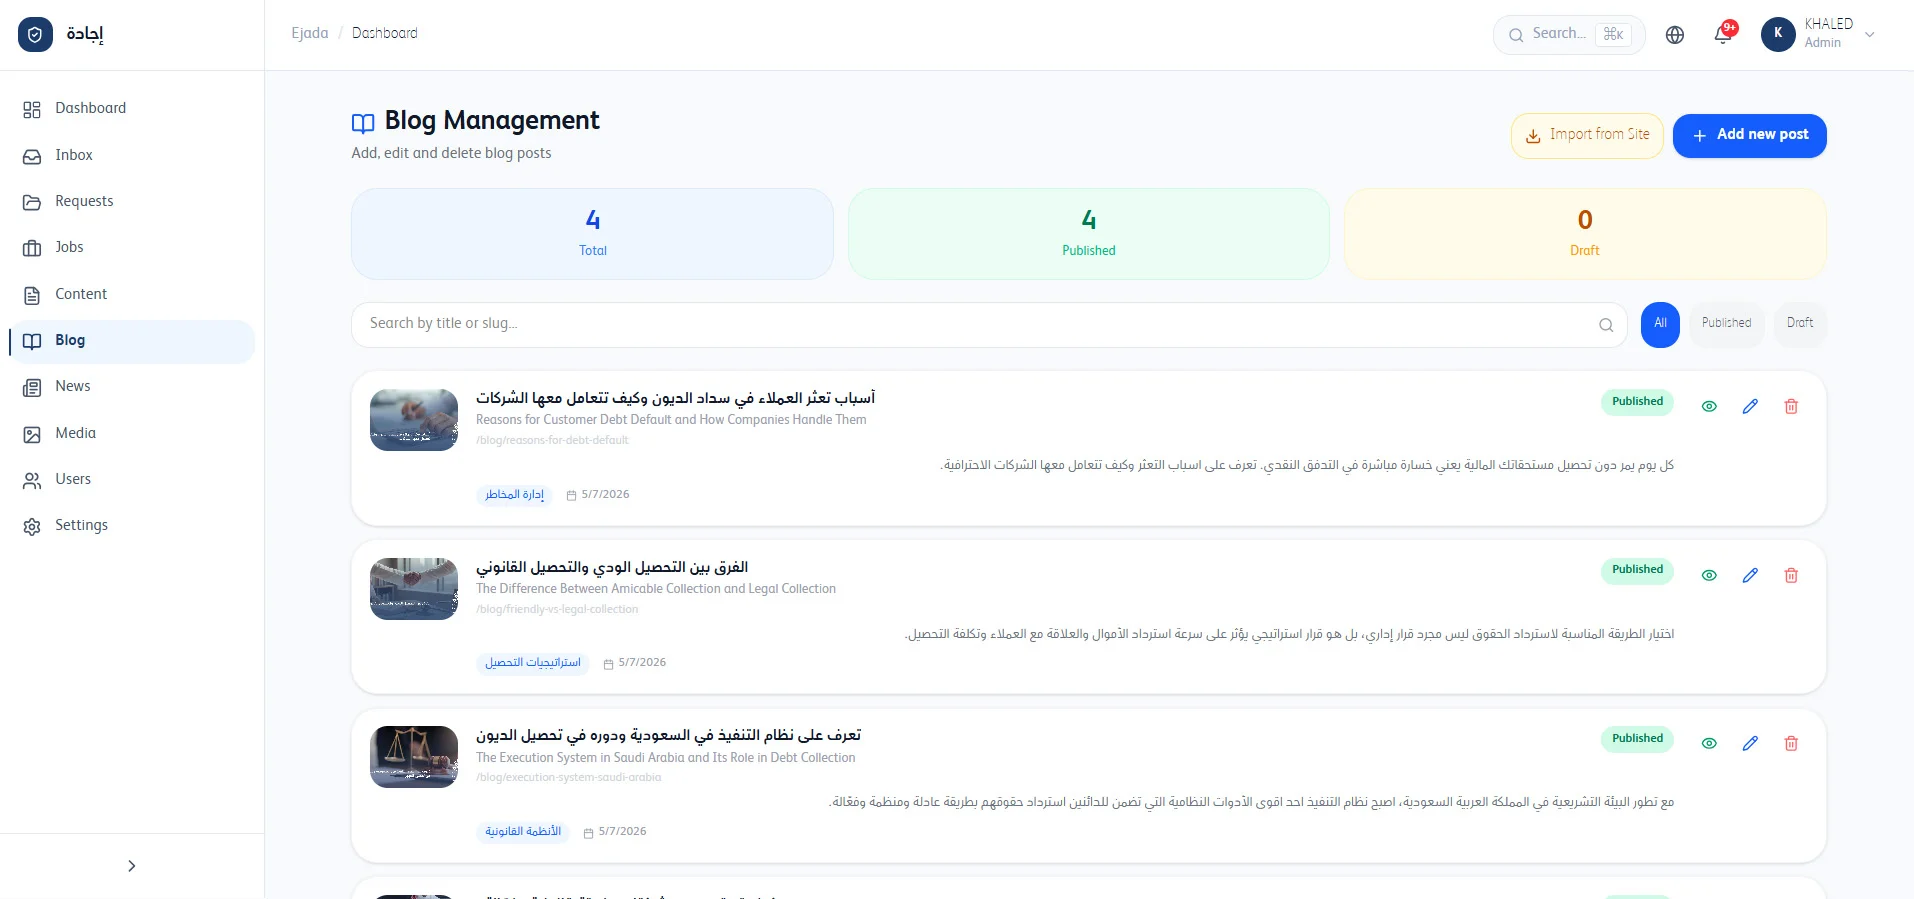Click title Reasons for Customer Debt Default
The height and width of the screenshot is (899, 1914).
click(671, 420)
